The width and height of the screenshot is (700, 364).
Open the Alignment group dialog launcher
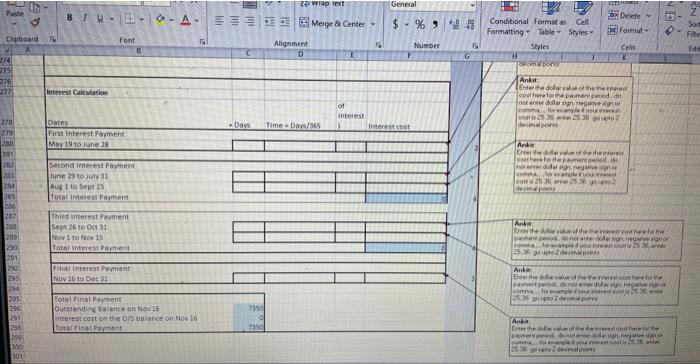point(379,45)
